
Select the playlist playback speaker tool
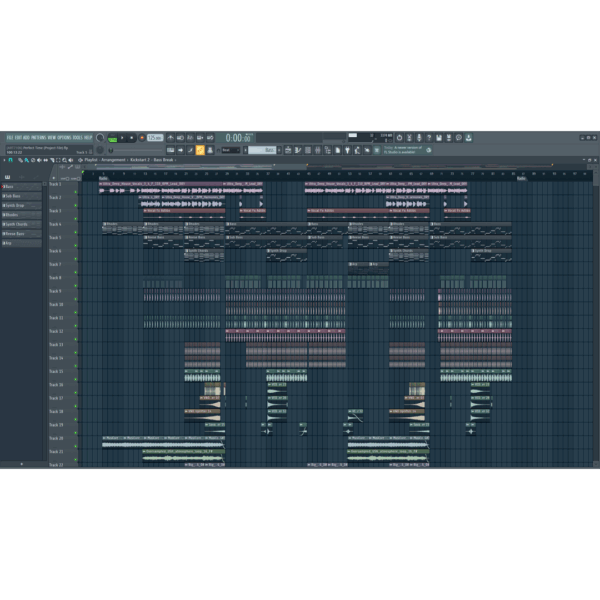click(70, 160)
